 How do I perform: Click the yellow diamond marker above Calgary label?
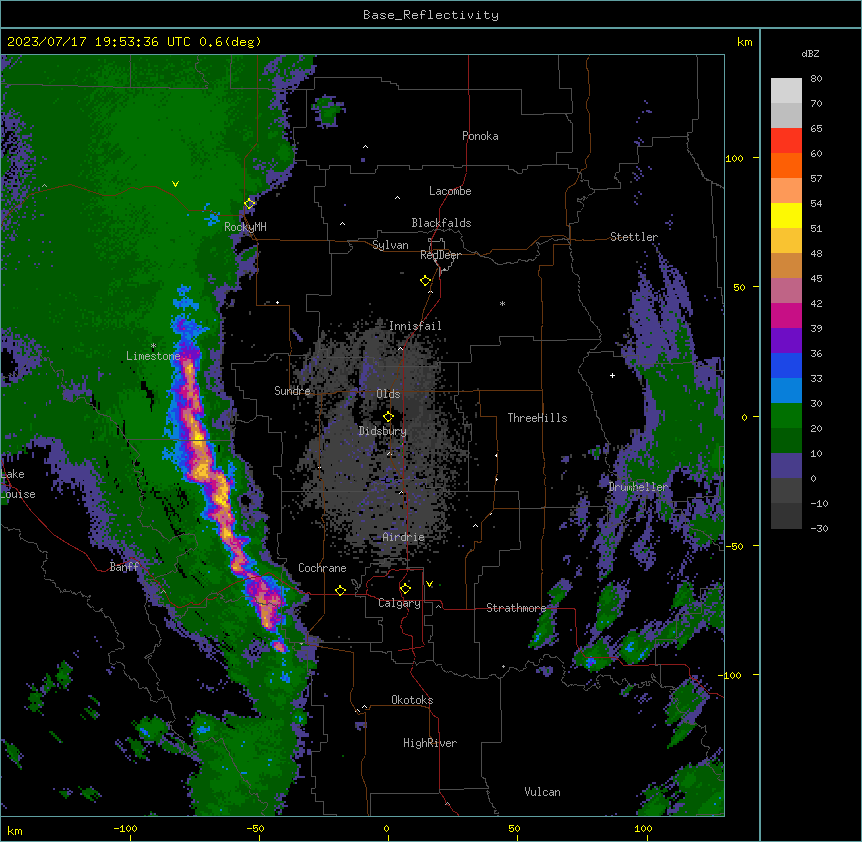pyautogui.click(x=405, y=589)
